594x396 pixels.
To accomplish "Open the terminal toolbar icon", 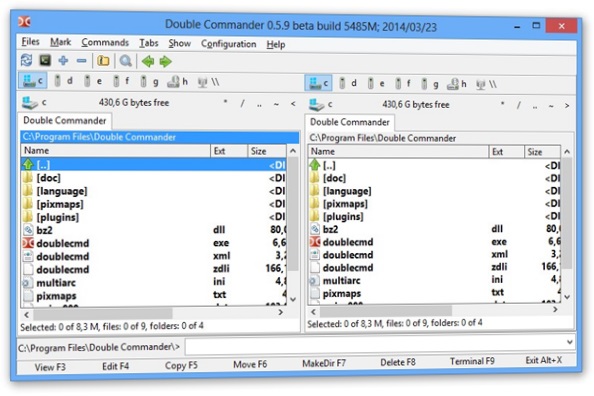I will coord(45,60).
